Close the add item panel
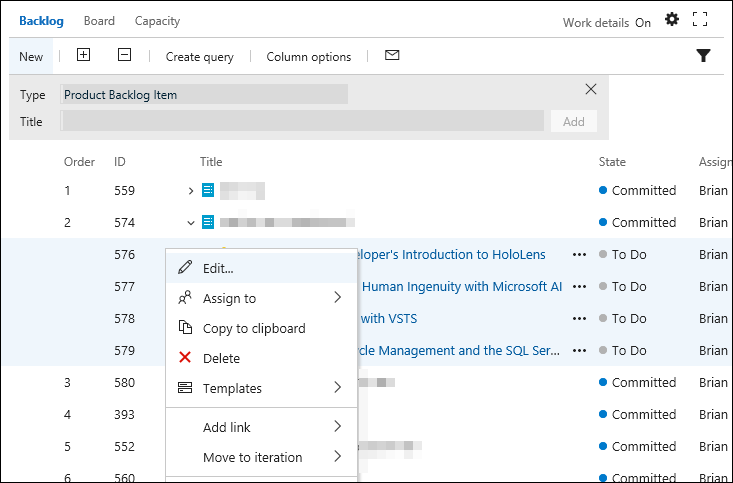This screenshot has width=733, height=483. click(591, 89)
